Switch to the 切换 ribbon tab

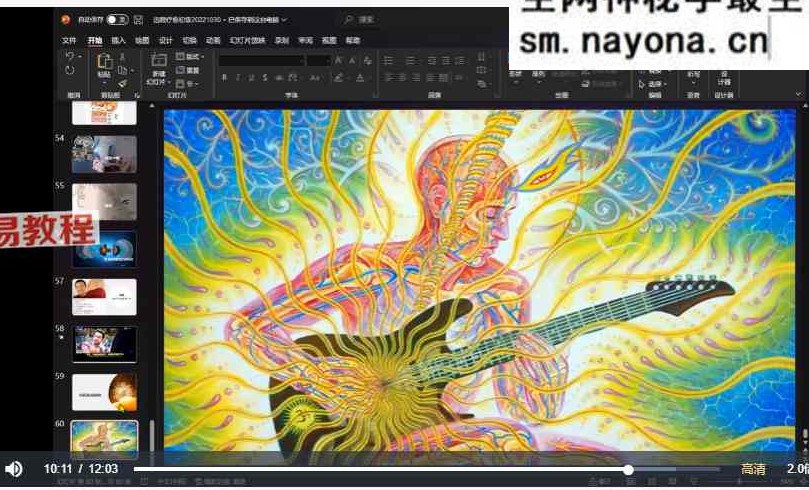pos(189,40)
